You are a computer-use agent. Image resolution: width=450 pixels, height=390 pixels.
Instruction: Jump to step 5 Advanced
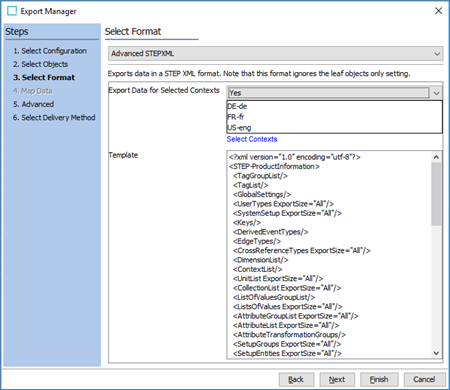[x=33, y=104]
